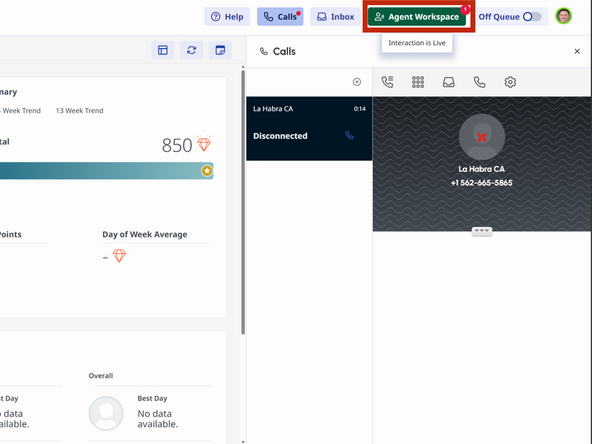592x444 pixels.
Task: Click the Day of Week Average heading
Action: click(145, 234)
